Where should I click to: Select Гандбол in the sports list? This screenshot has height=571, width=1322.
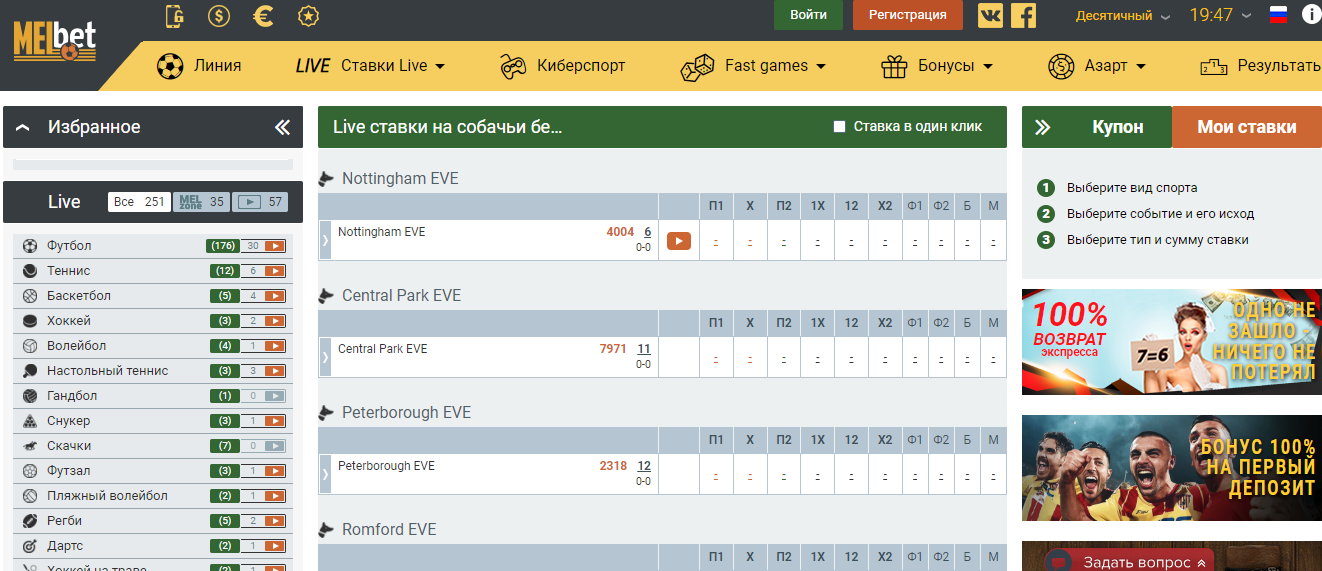coord(72,396)
